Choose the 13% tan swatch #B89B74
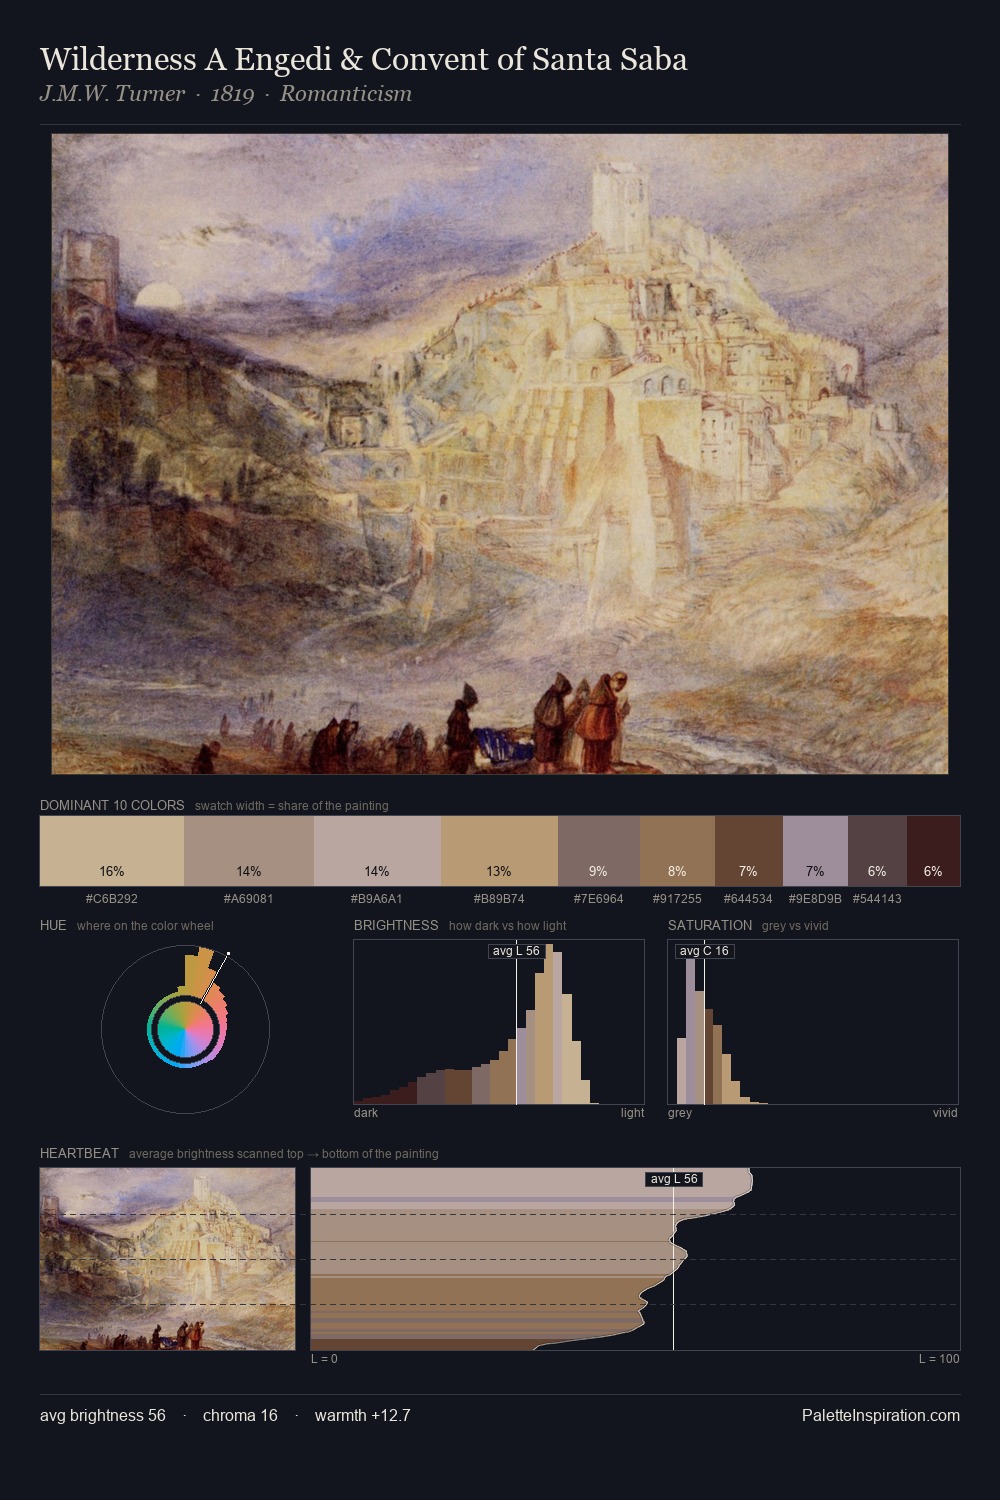Image resolution: width=1000 pixels, height=1500 pixels. pyautogui.click(x=499, y=851)
